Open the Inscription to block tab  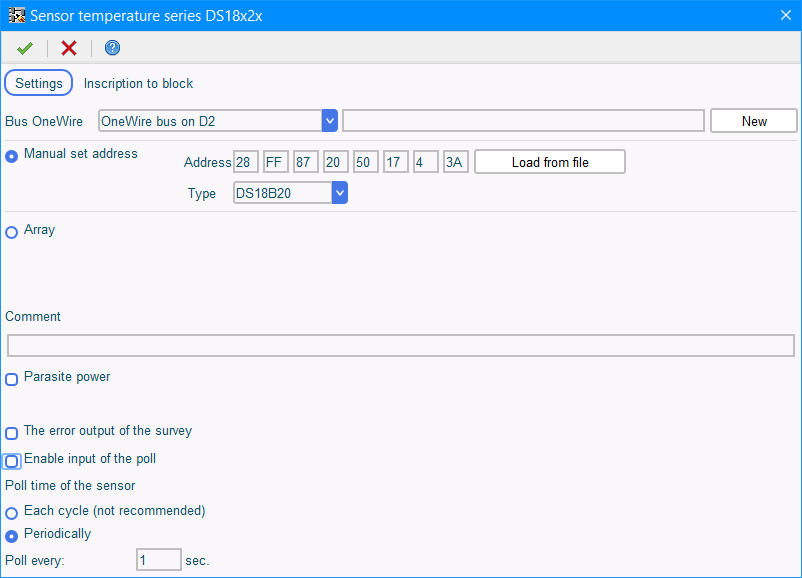[x=138, y=83]
